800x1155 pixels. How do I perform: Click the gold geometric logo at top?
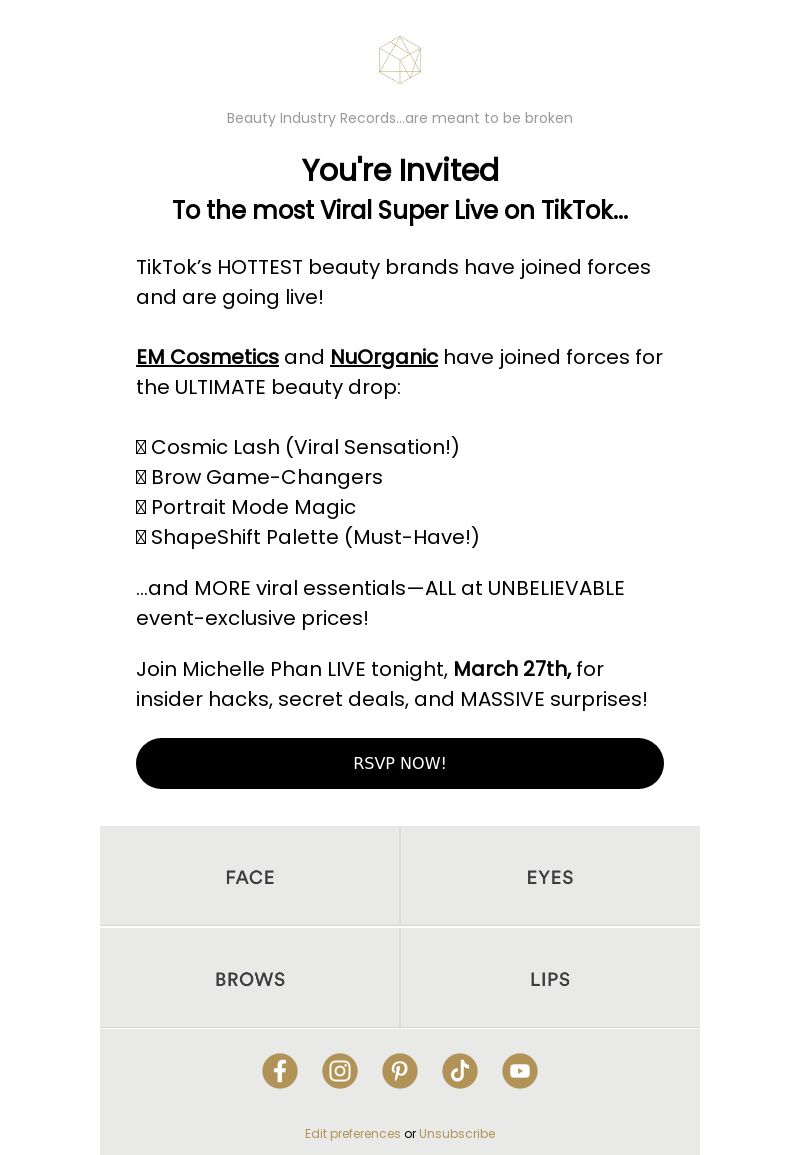(x=400, y=60)
